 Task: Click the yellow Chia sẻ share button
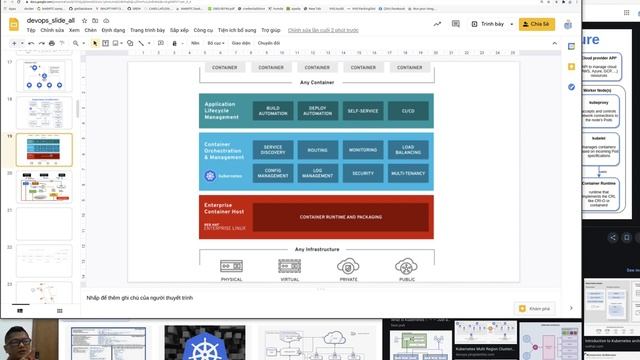coord(537,24)
